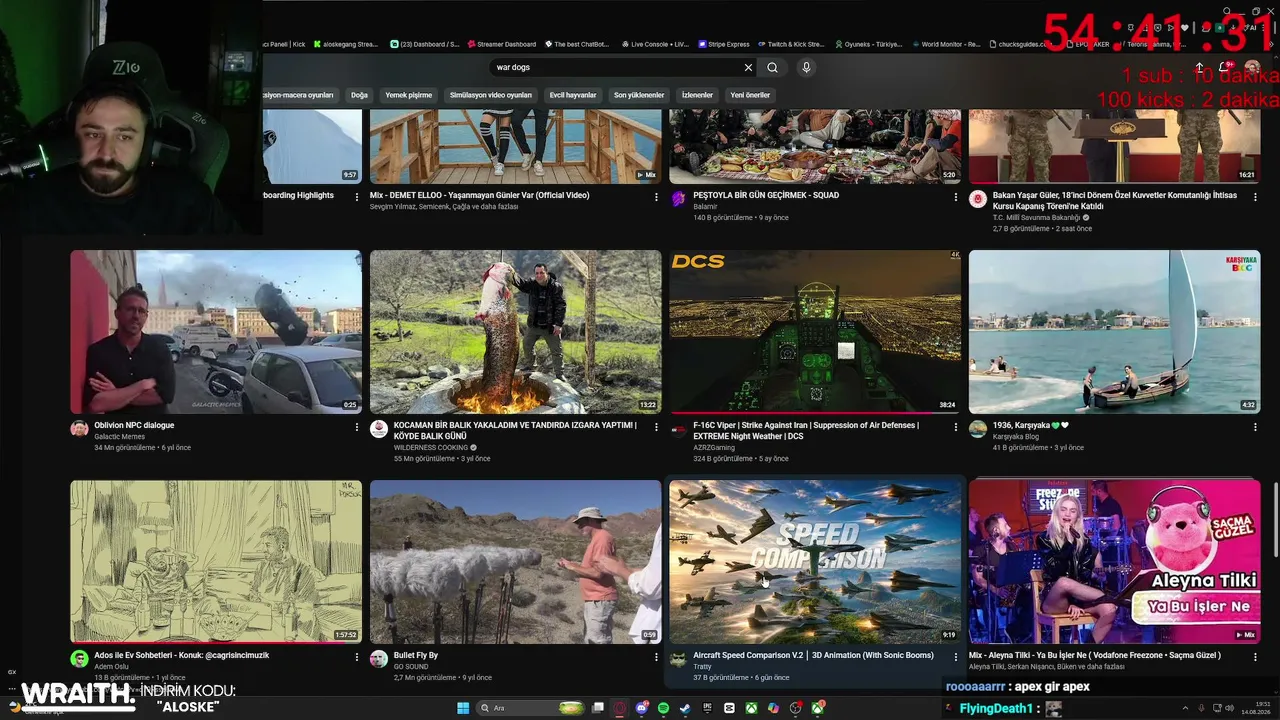Open options menu for Aleyna Tilki mix
The image size is (1280, 720).
(x=1256, y=656)
